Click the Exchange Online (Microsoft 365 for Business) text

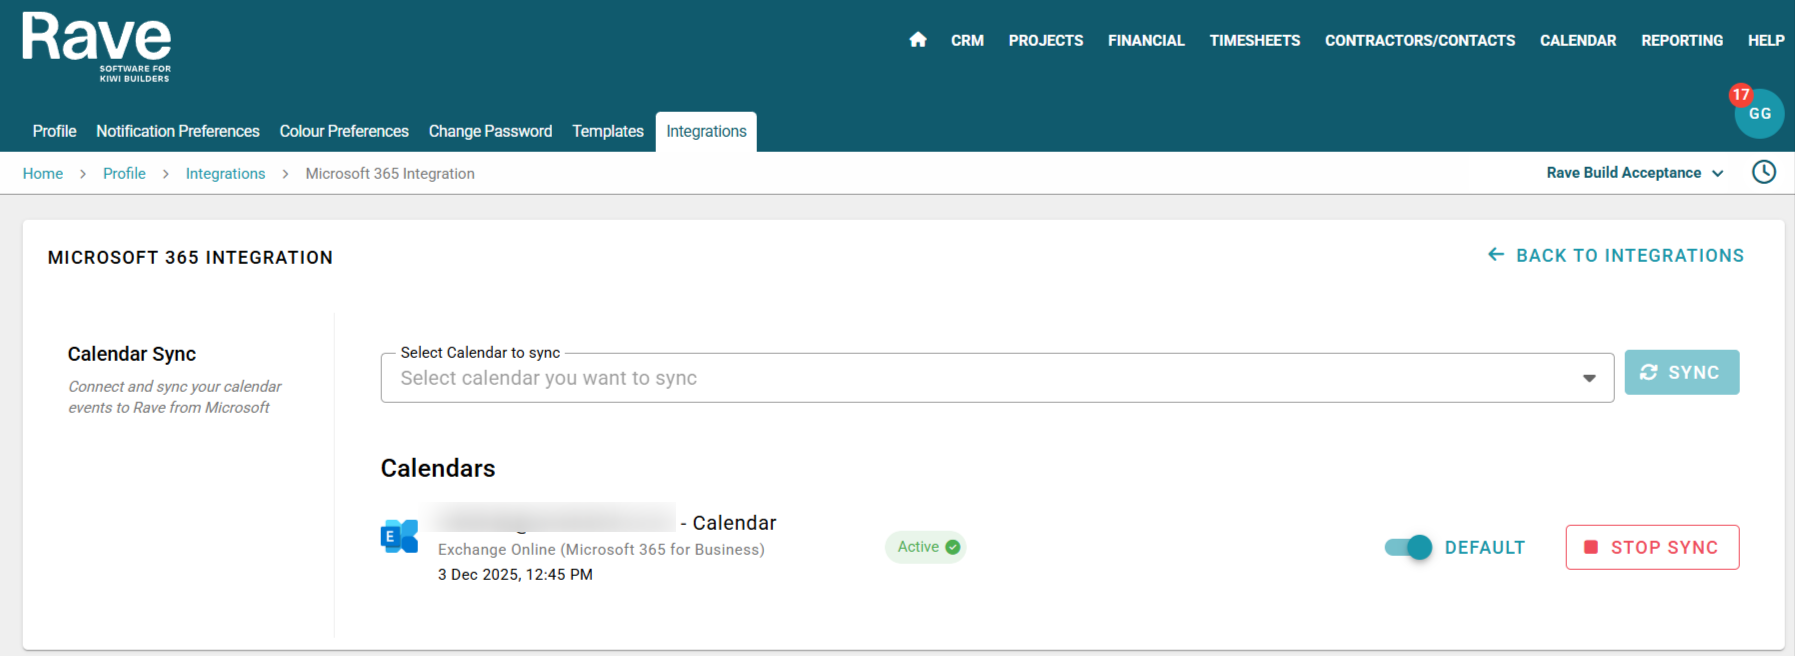(x=601, y=549)
